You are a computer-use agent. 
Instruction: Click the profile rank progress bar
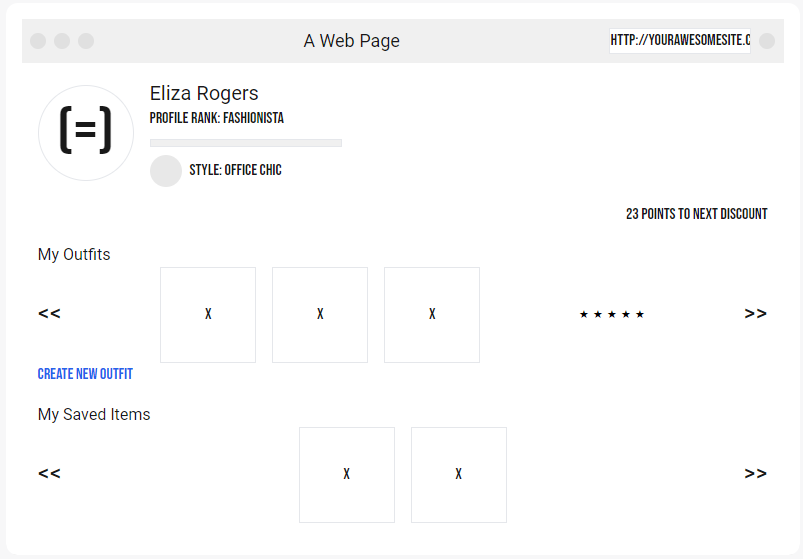pyautogui.click(x=246, y=143)
